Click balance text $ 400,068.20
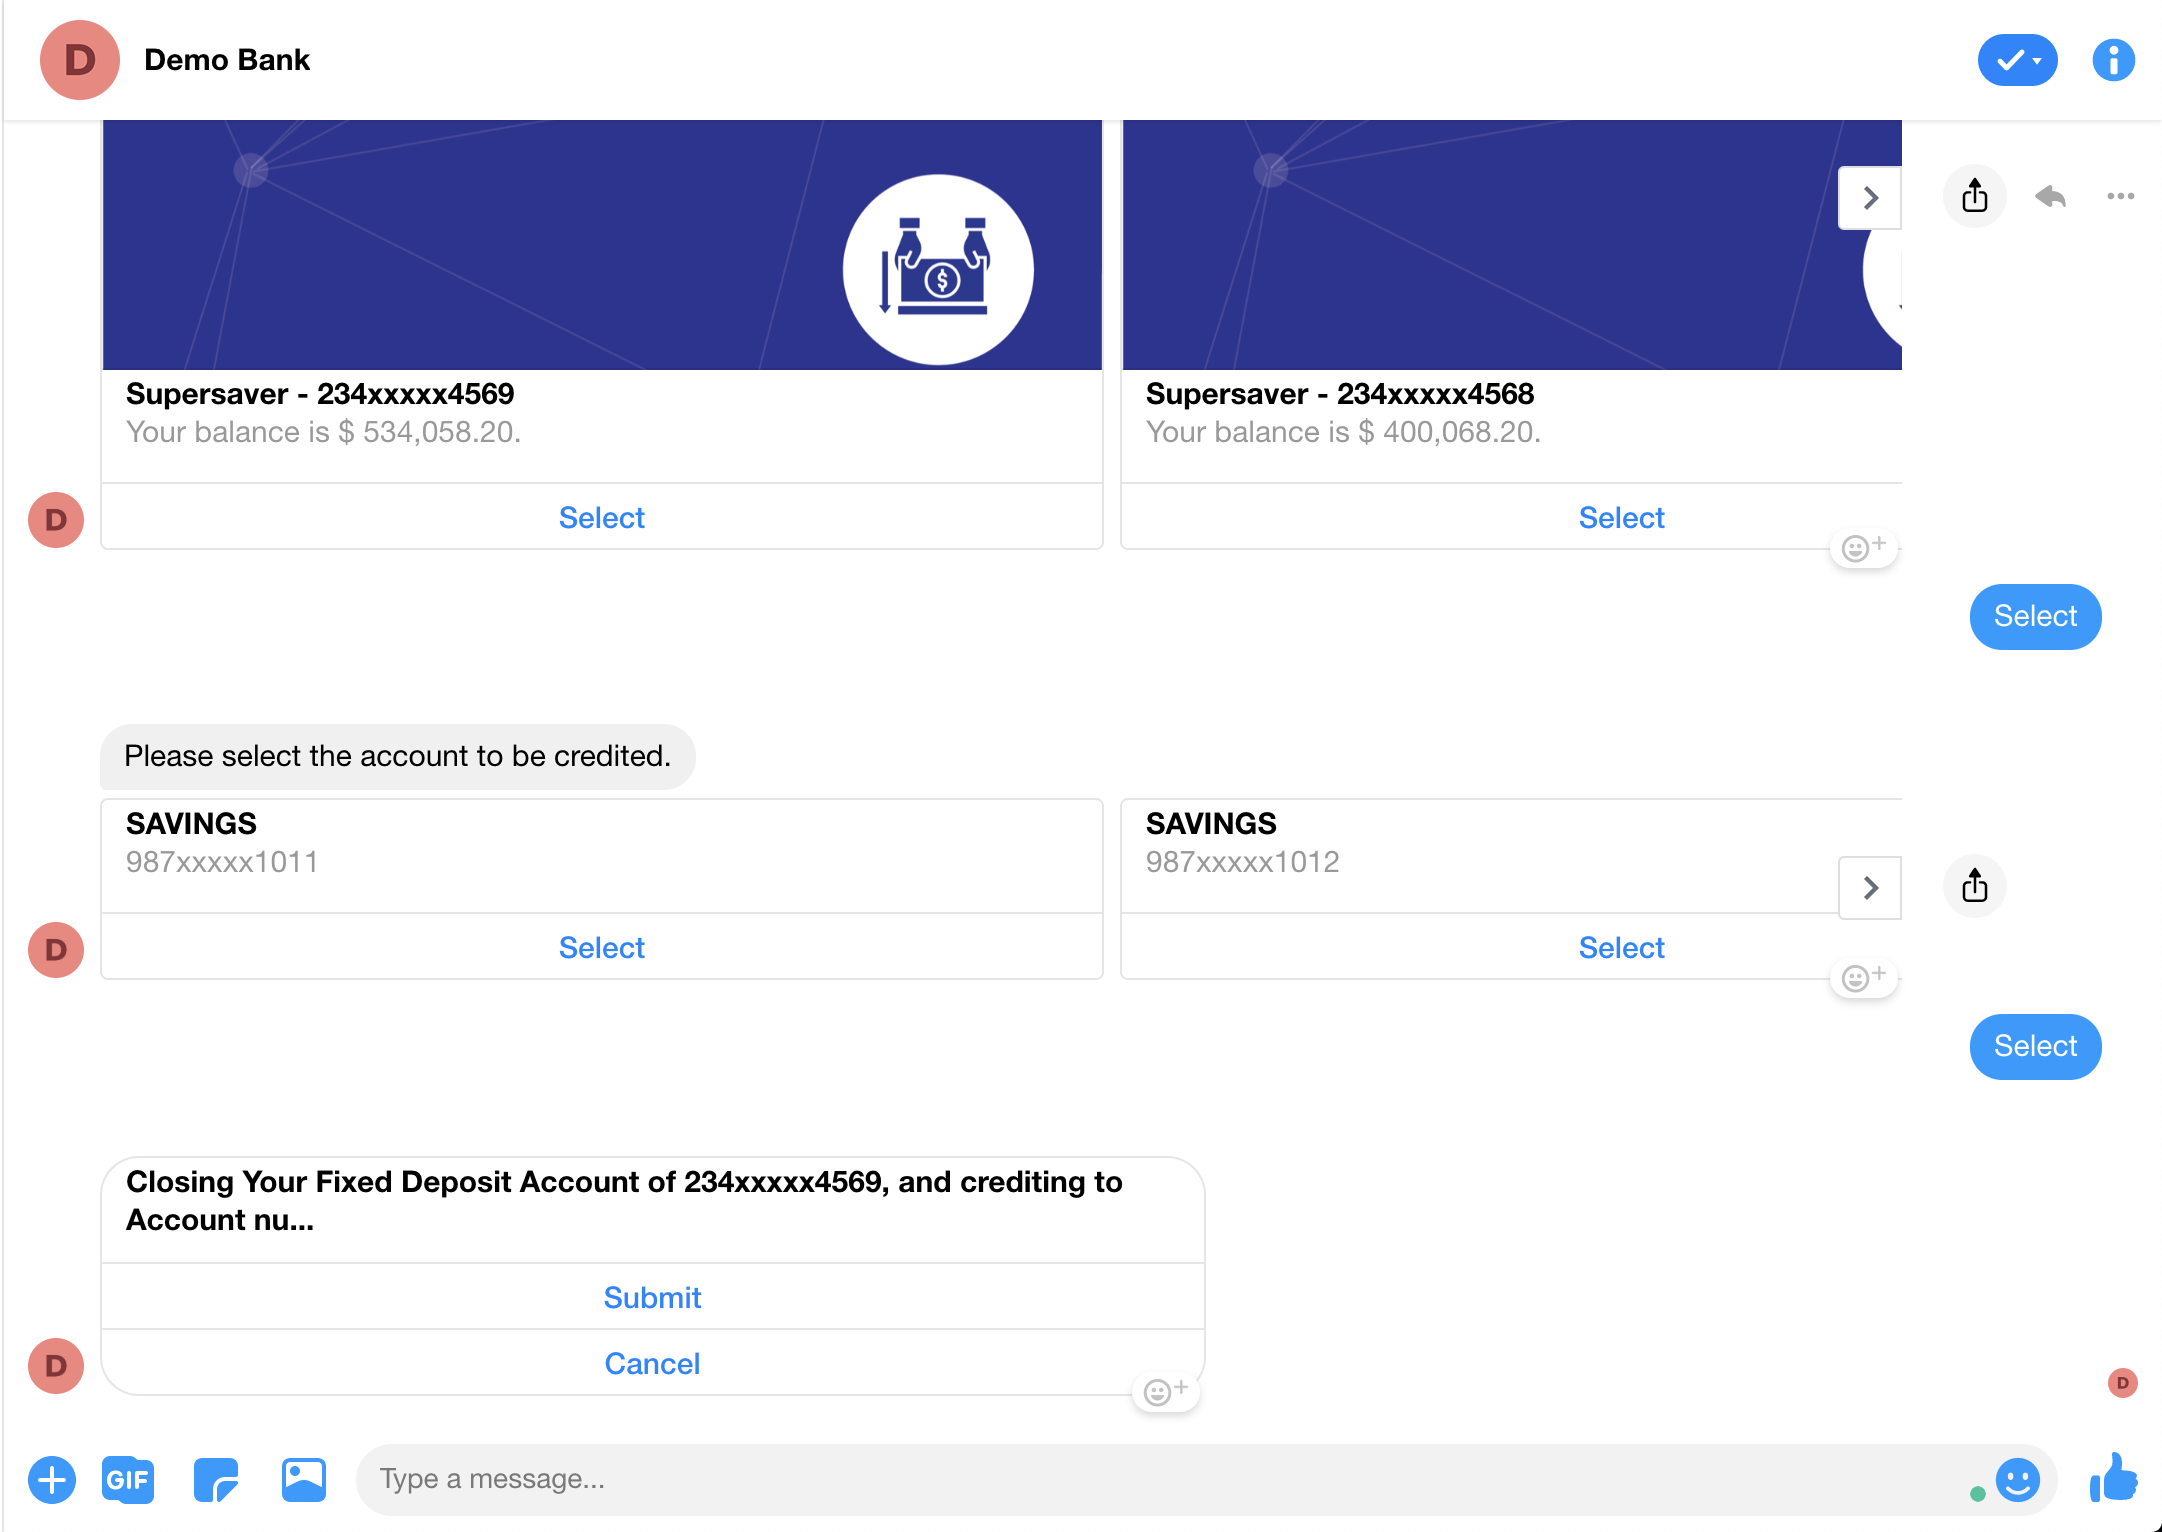Screen dimensions: 2162x1532 (1343, 432)
